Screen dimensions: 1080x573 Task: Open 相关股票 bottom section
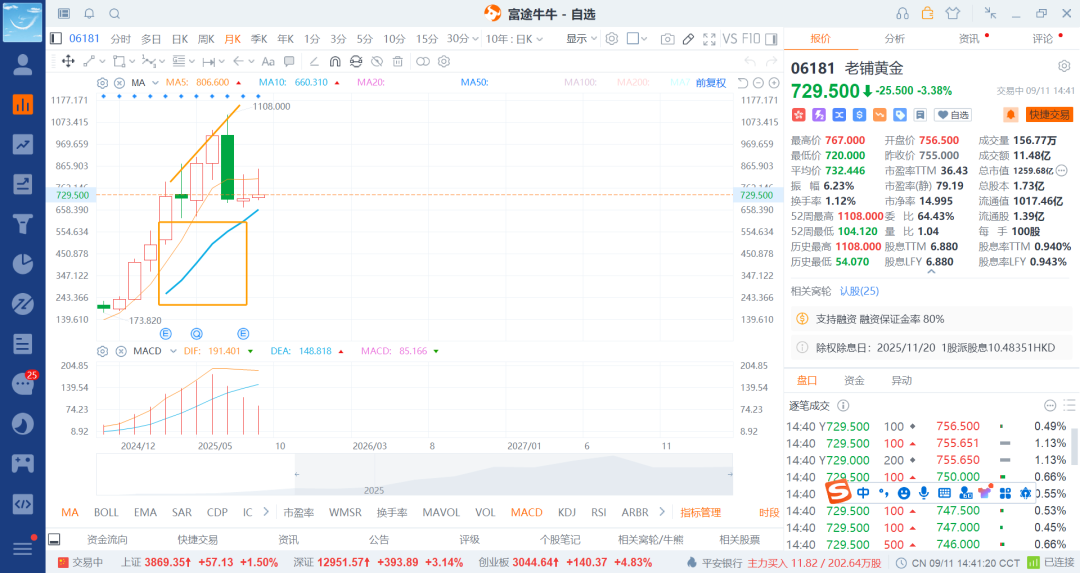point(740,539)
